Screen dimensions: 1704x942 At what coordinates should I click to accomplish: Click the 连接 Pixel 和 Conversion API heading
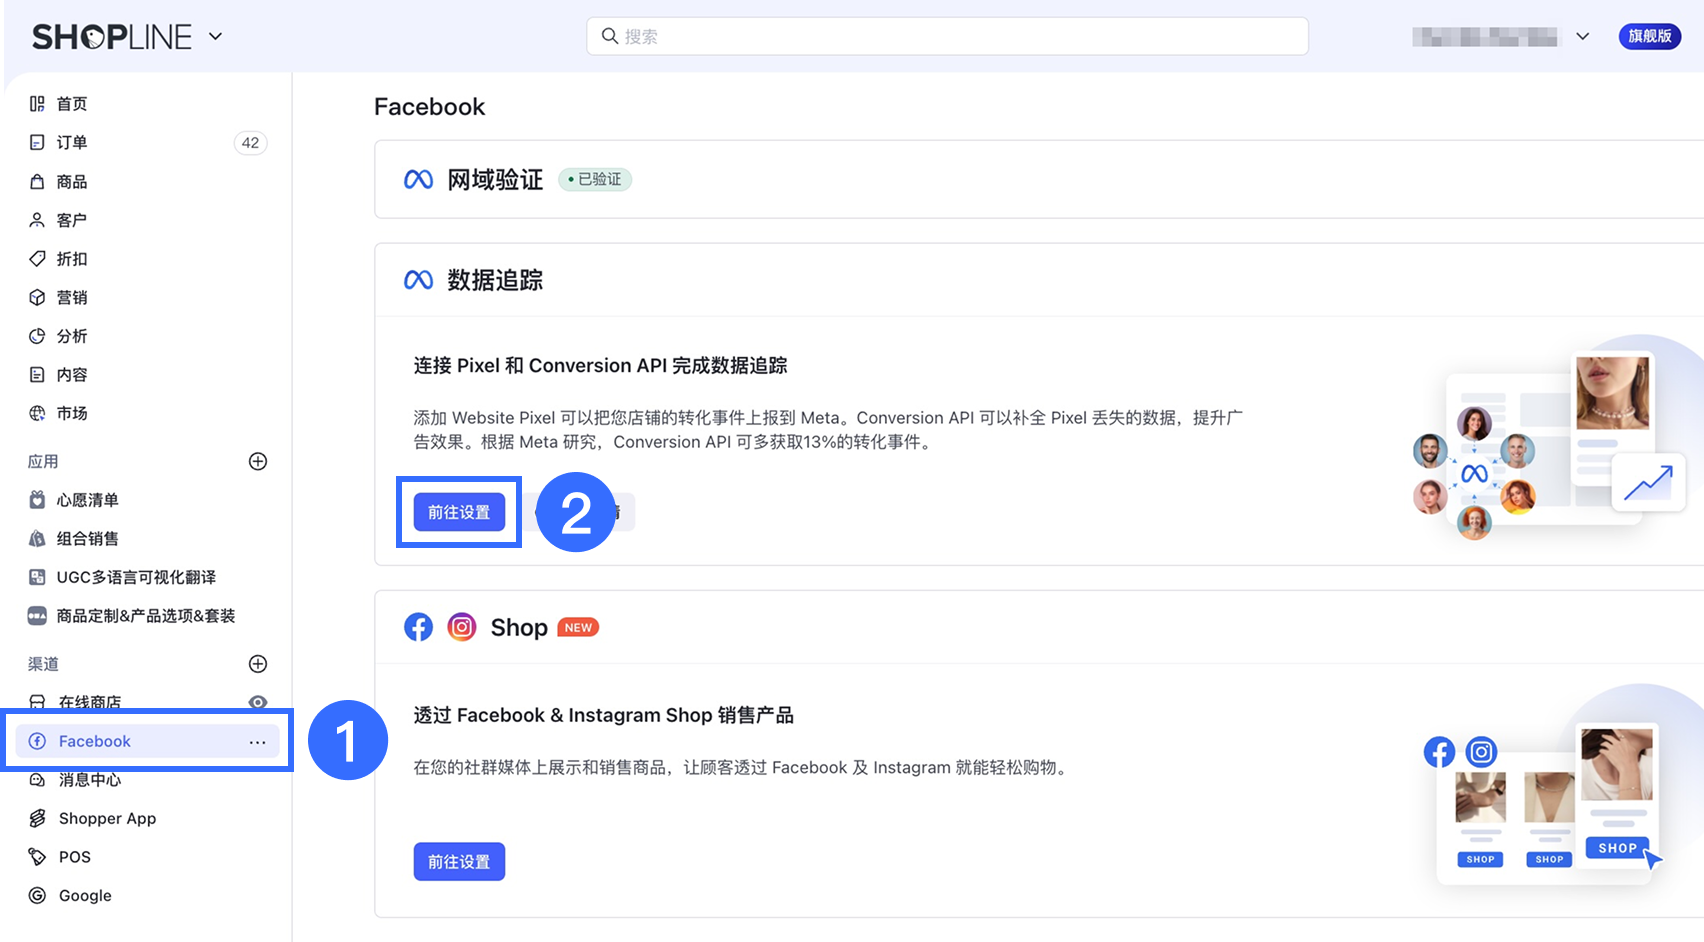601,365
